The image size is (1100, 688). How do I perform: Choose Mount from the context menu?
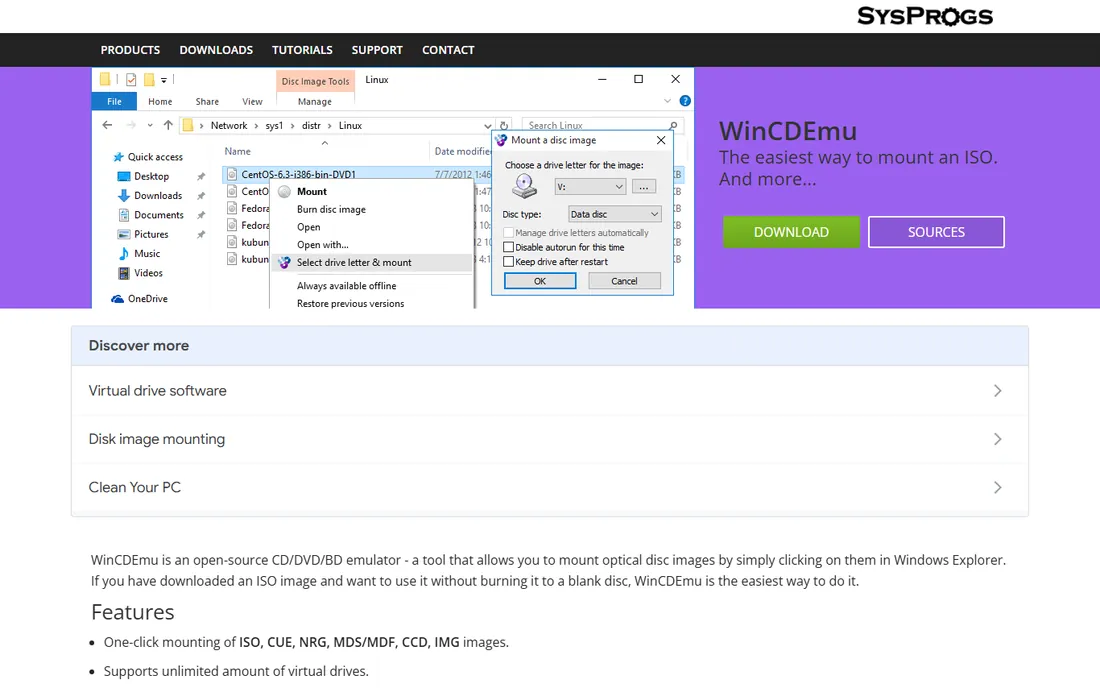coord(311,191)
